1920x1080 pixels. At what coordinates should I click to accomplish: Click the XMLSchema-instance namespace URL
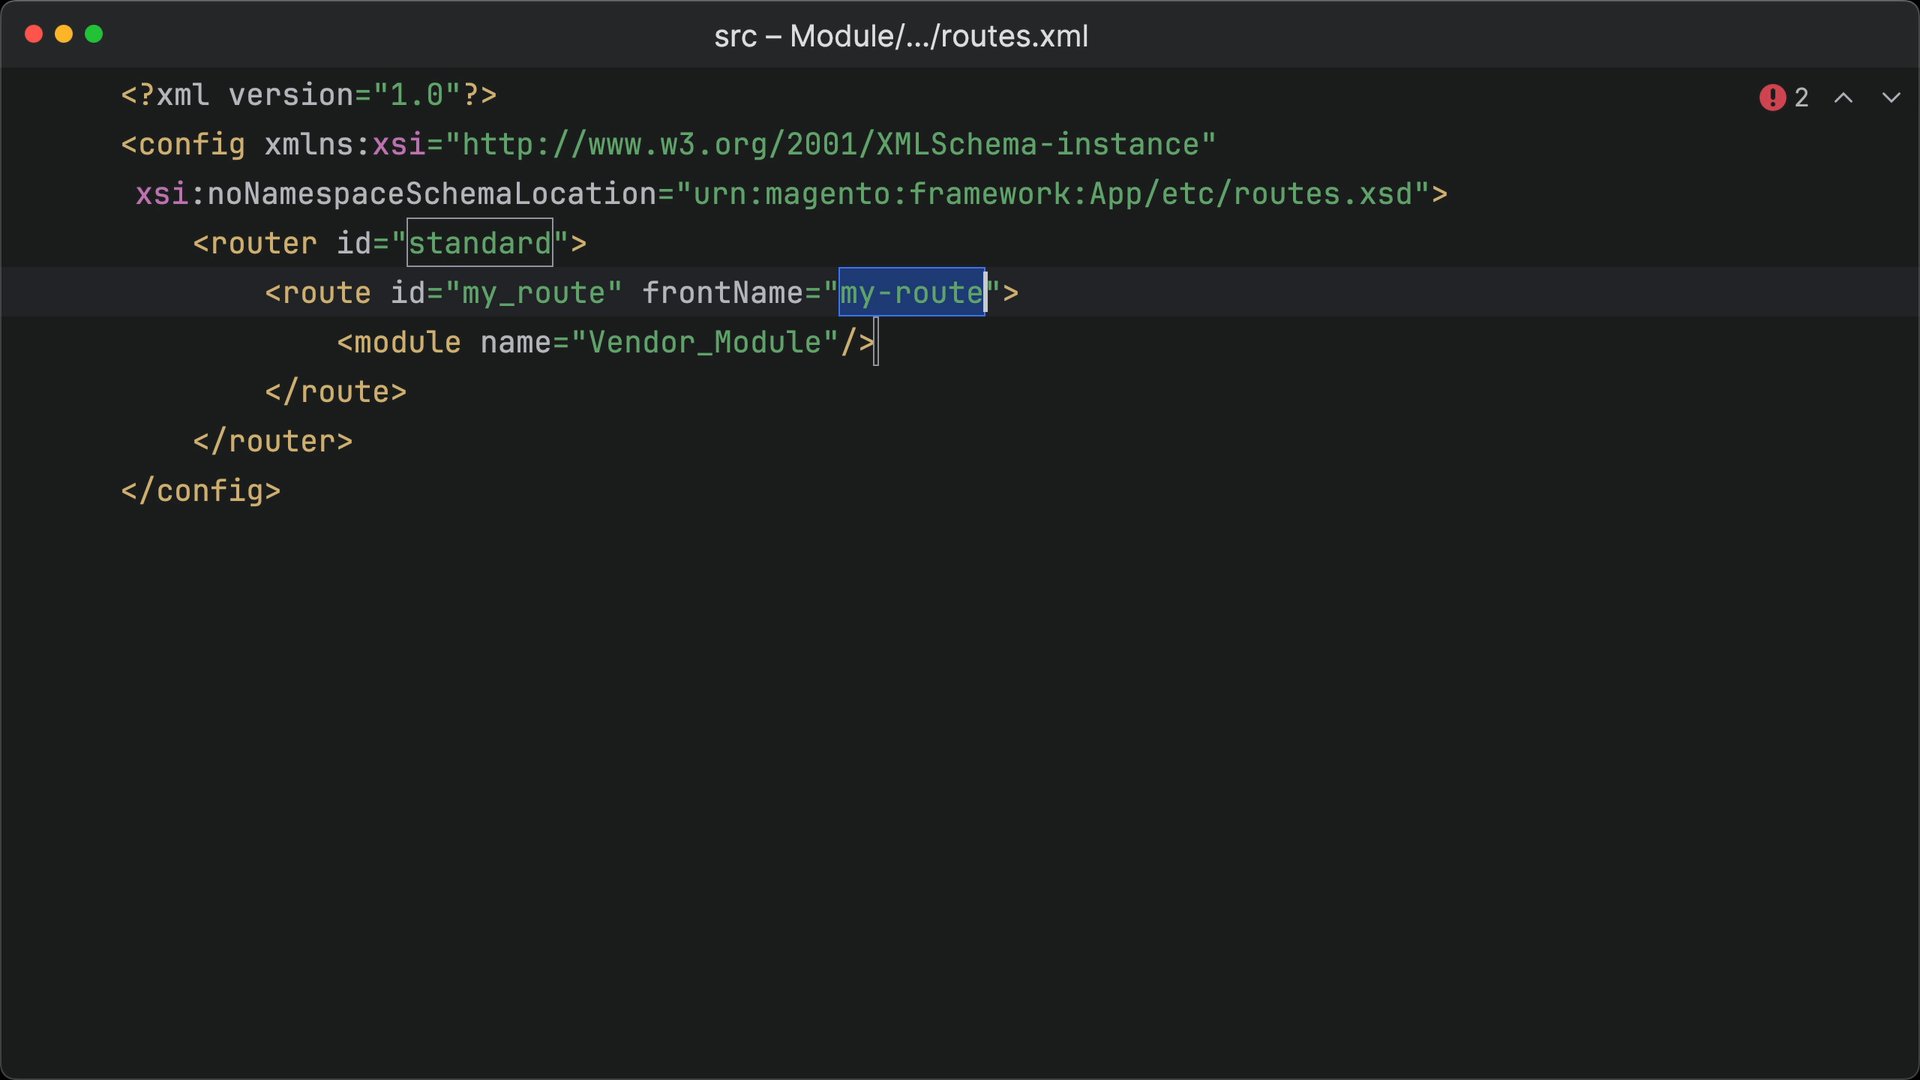831,145
